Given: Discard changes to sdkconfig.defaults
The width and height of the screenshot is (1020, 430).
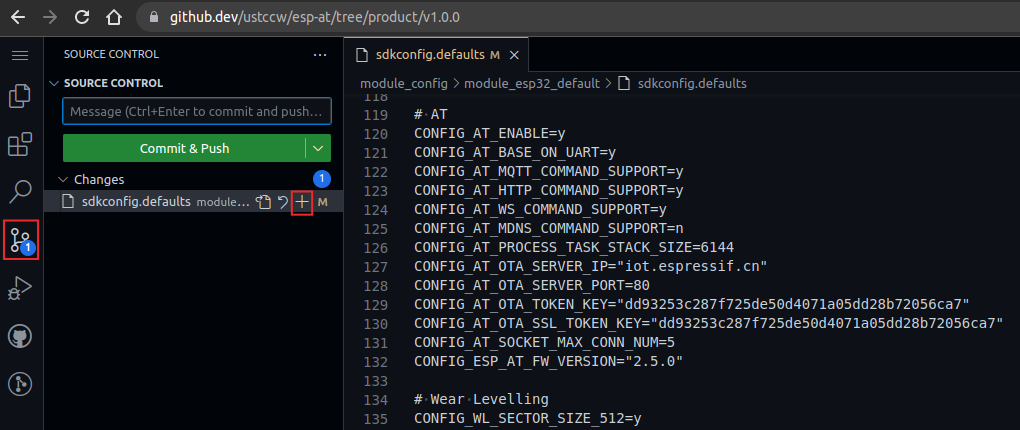Looking at the screenshot, I should coord(283,202).
